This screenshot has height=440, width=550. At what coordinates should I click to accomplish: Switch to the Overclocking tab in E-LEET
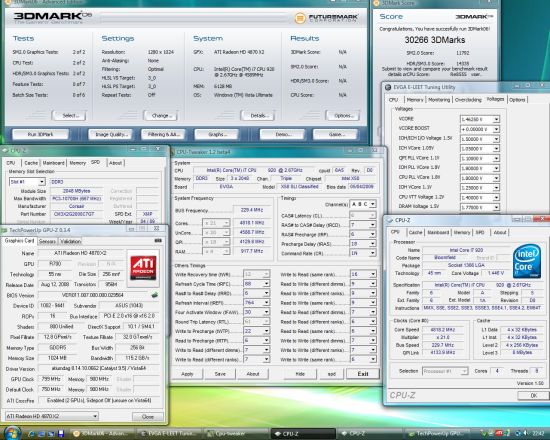click(468, 100)
